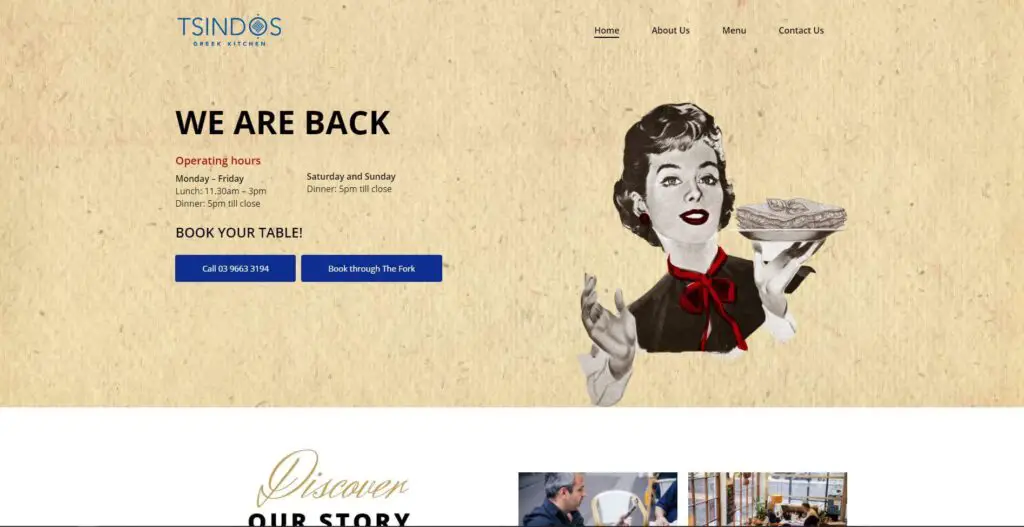Click the plate of food illustration
This screenshot has height=527, width=1024.
click(x=790, y=220)
